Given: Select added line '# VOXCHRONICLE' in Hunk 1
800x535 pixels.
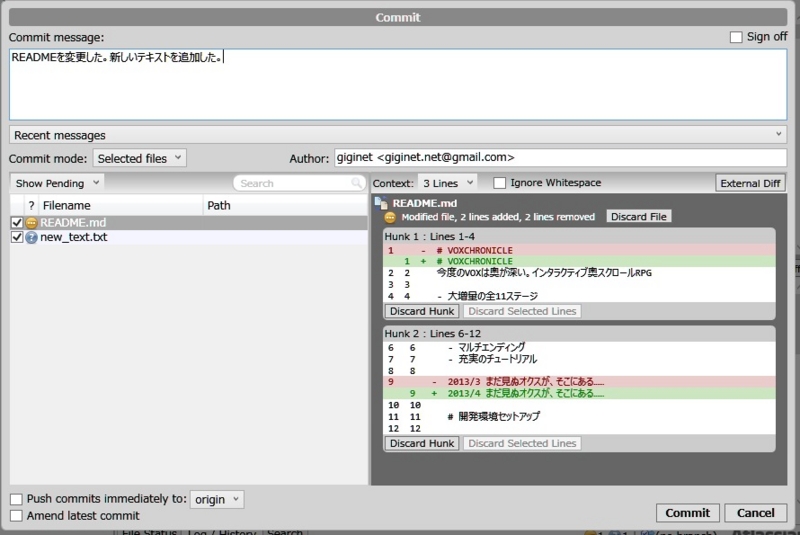Looking at the screenshot, I should click(x=579, y=262).
